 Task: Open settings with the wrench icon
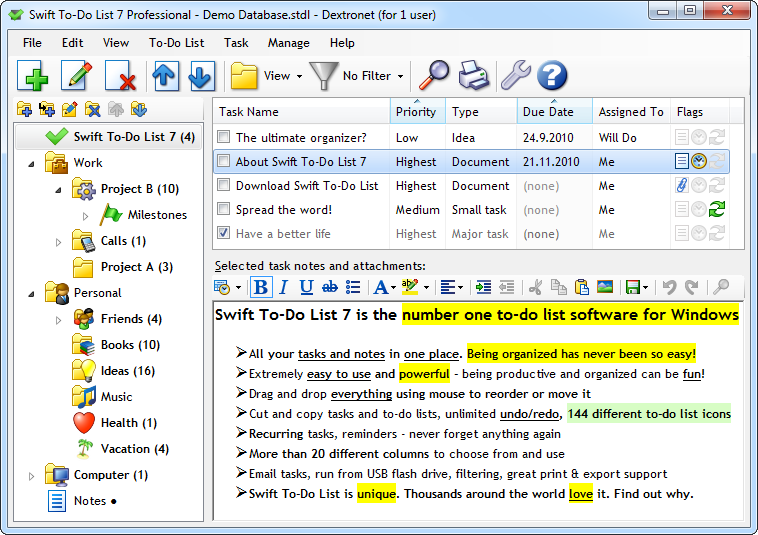(x=514, y=76)
